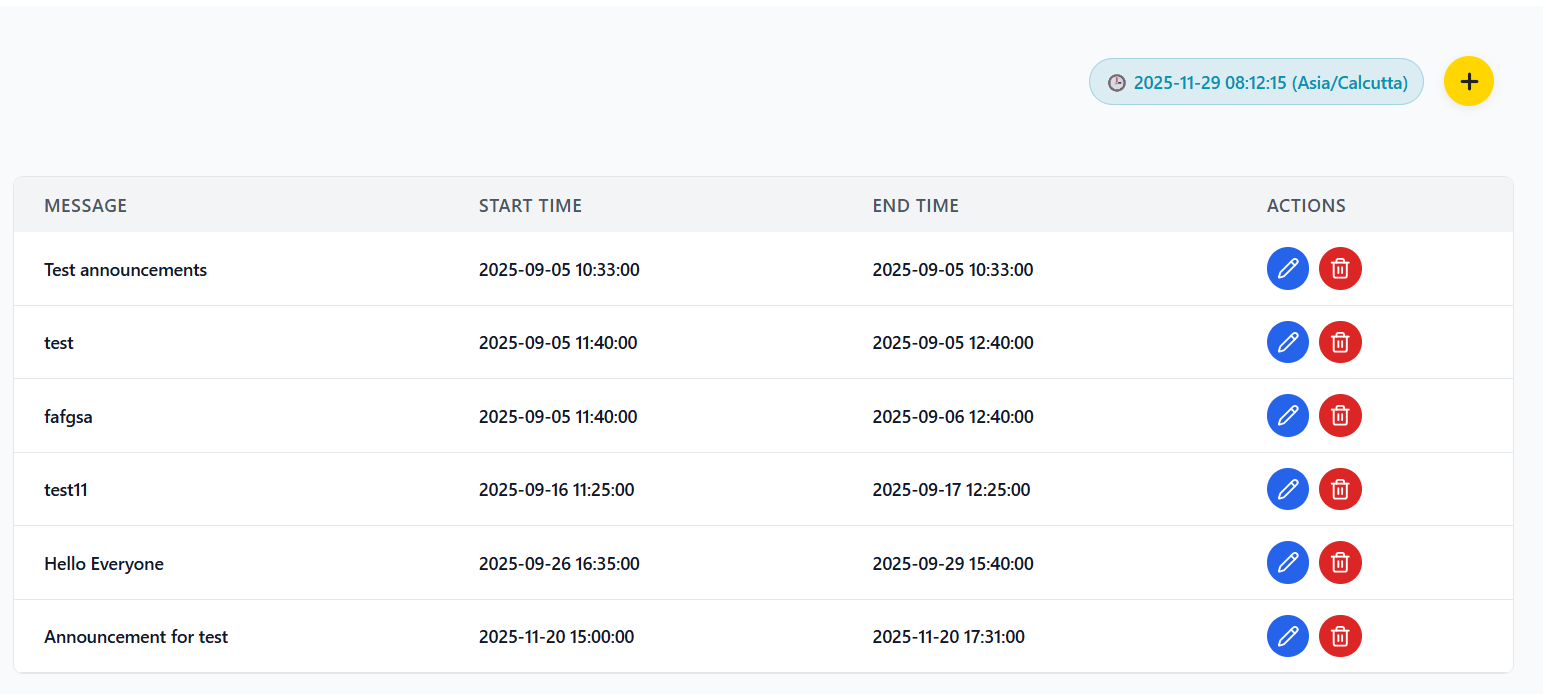Delete the "Hello Everyone" announcement
This screenshot has height=694, width=1543.
coord(1340,562)
